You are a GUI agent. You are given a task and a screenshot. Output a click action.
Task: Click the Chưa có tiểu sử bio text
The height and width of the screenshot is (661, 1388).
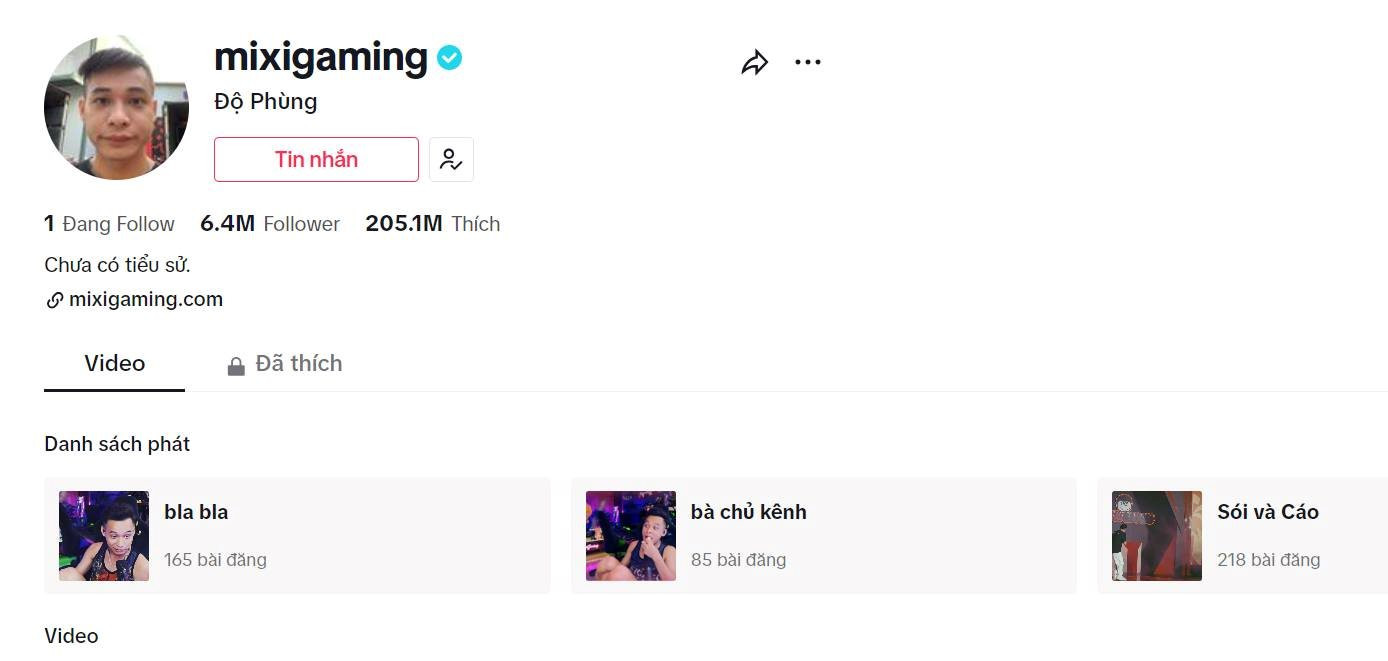[x=115, y=263]
